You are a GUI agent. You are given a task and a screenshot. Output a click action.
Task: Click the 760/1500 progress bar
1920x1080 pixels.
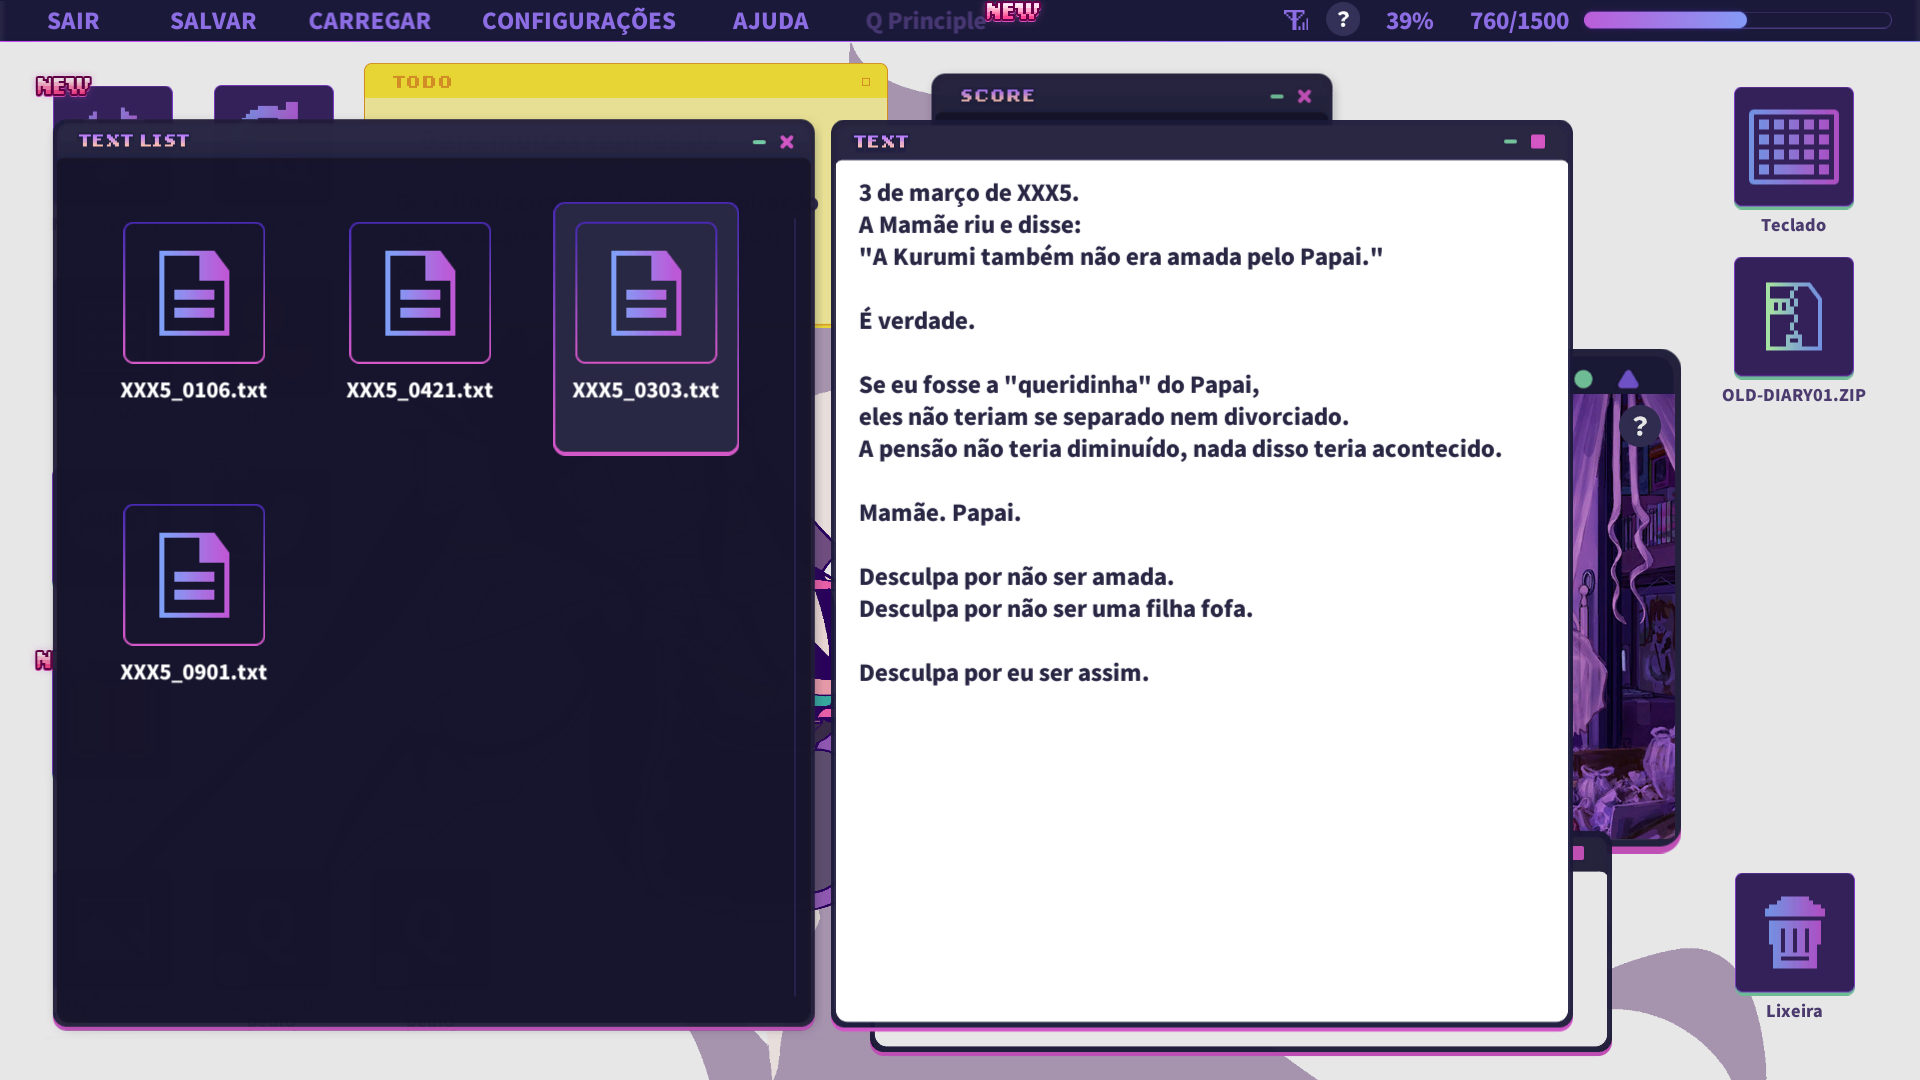tap(1737, 20)
